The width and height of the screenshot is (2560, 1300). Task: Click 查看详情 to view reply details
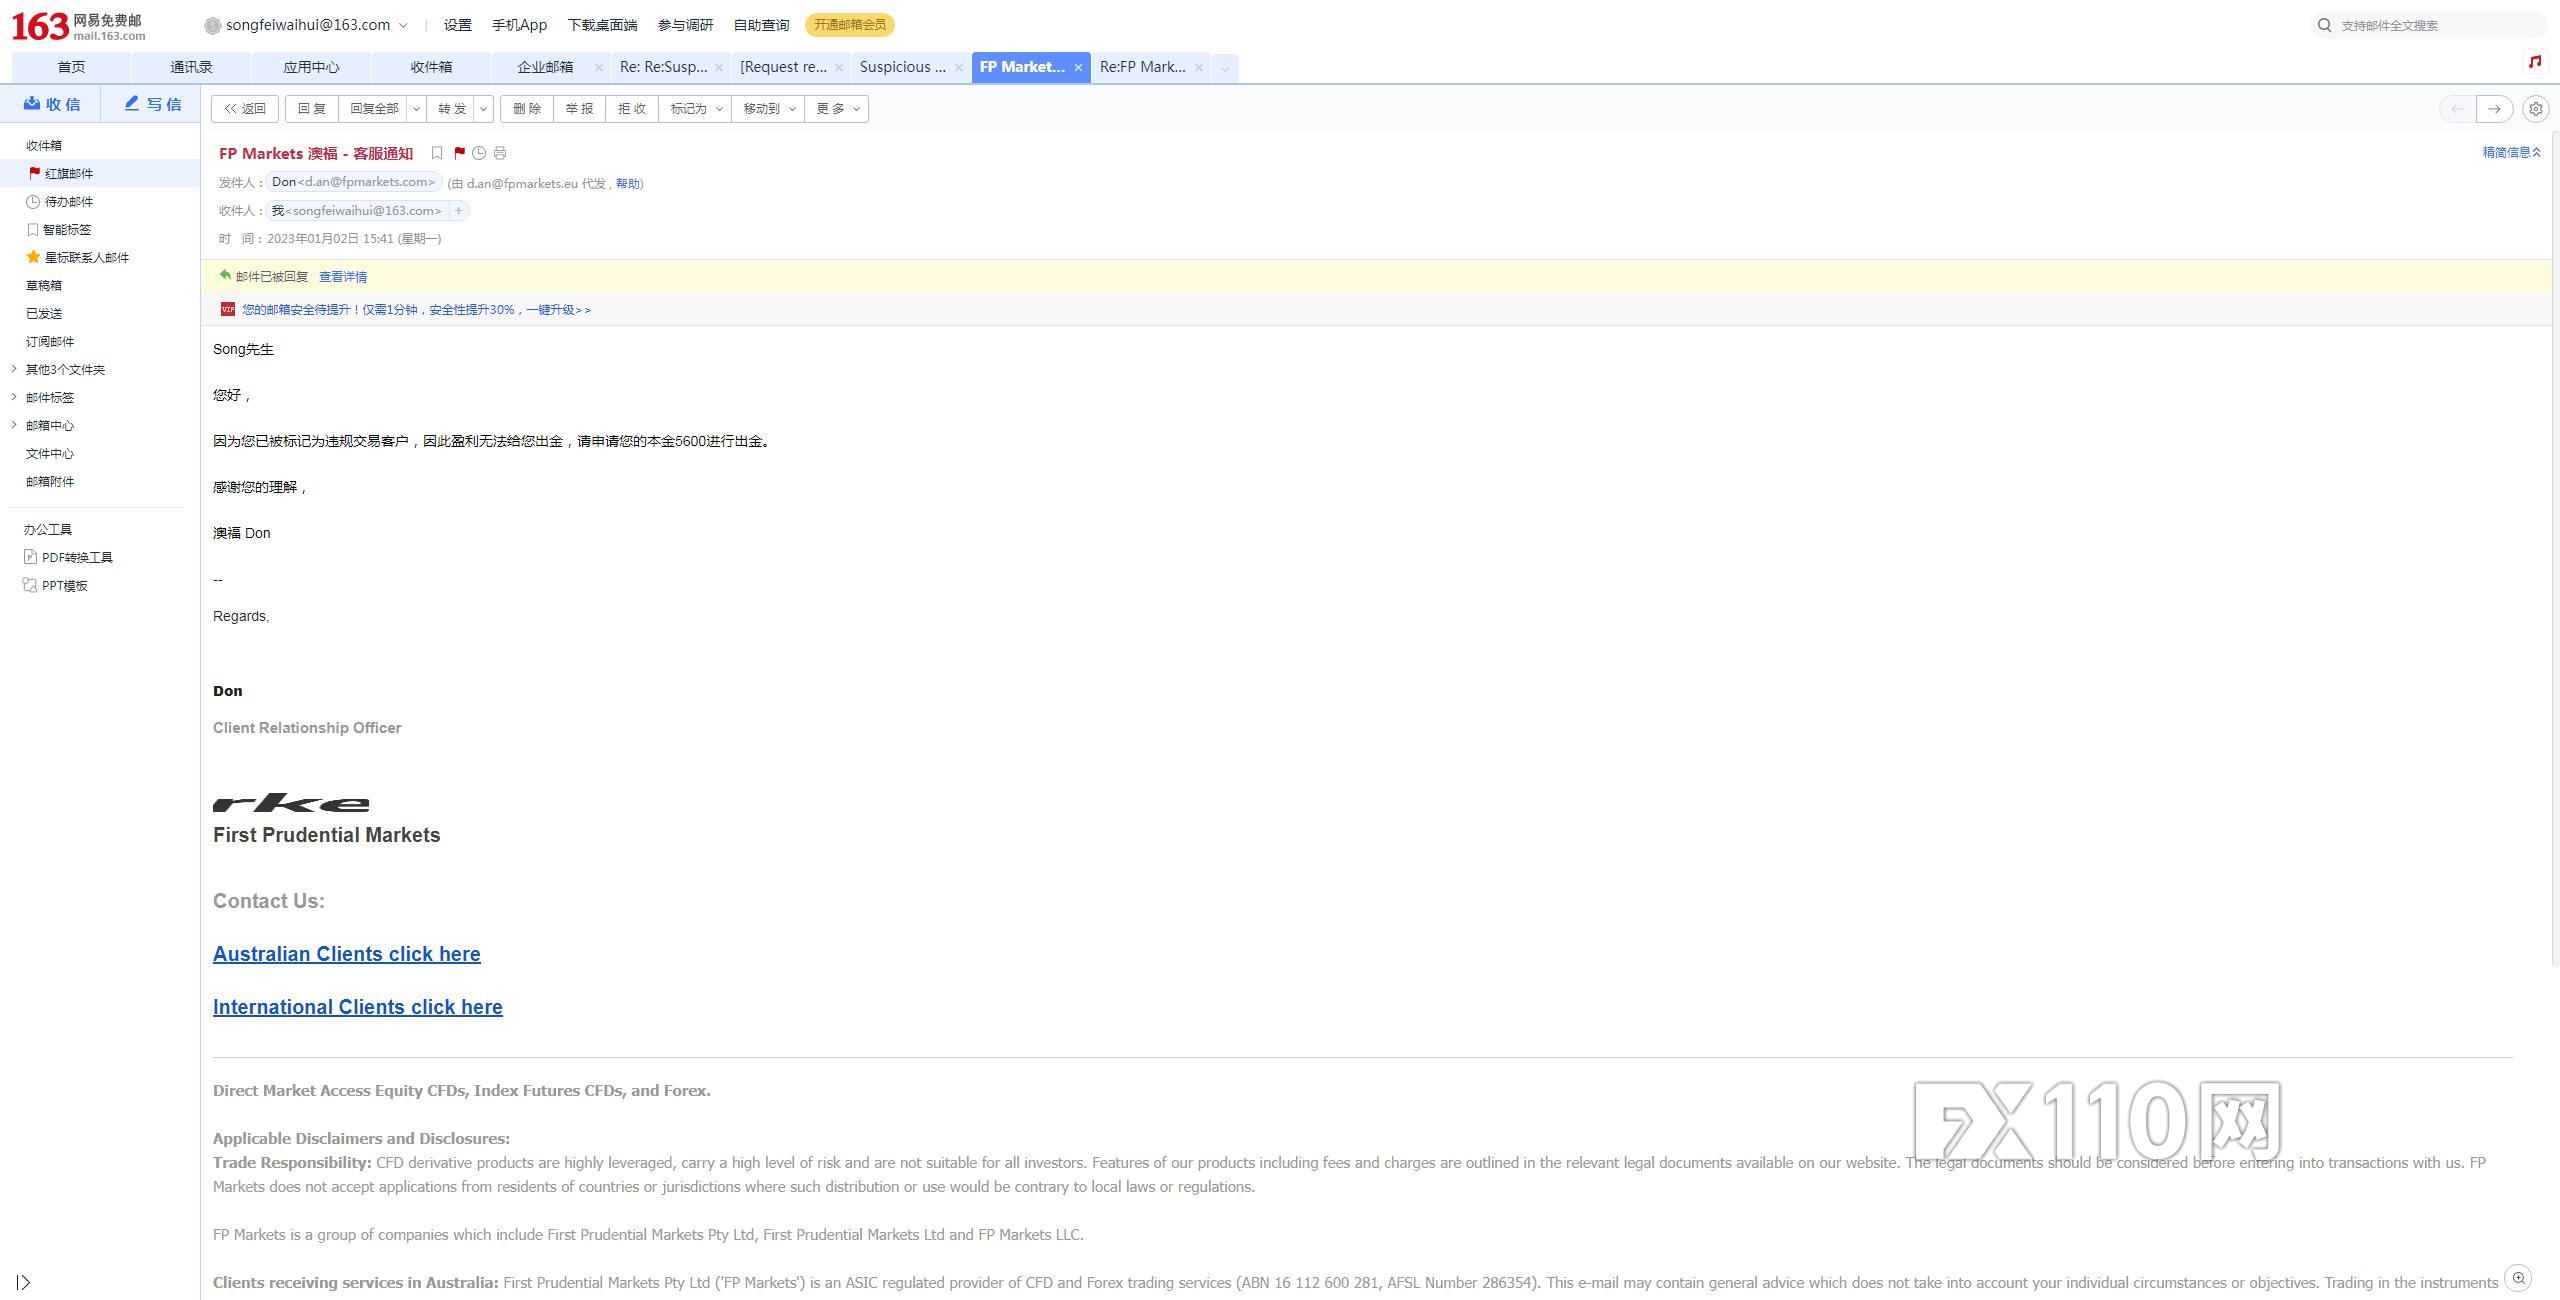343,277
